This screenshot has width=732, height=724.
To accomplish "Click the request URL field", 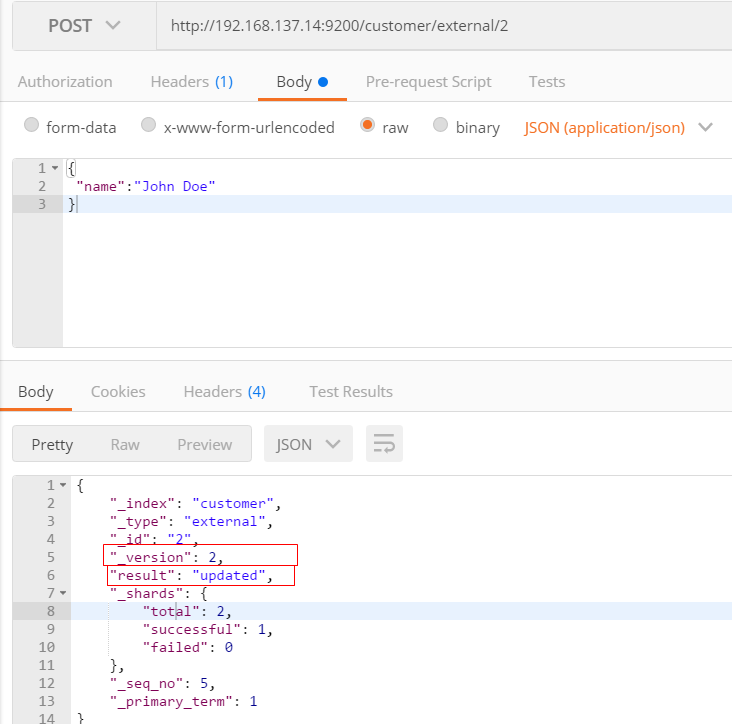I will [440, 25].
